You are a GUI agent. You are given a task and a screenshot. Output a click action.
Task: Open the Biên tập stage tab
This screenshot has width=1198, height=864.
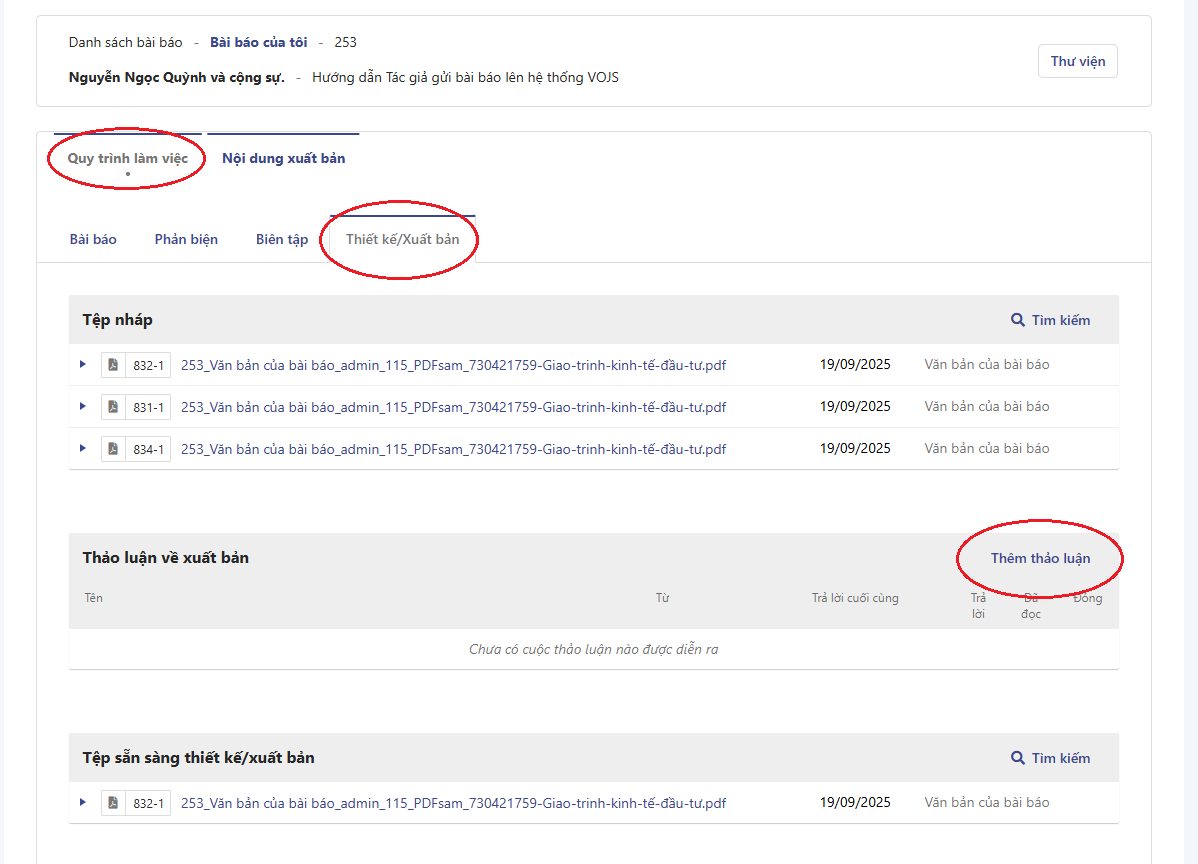coord(282,239)
